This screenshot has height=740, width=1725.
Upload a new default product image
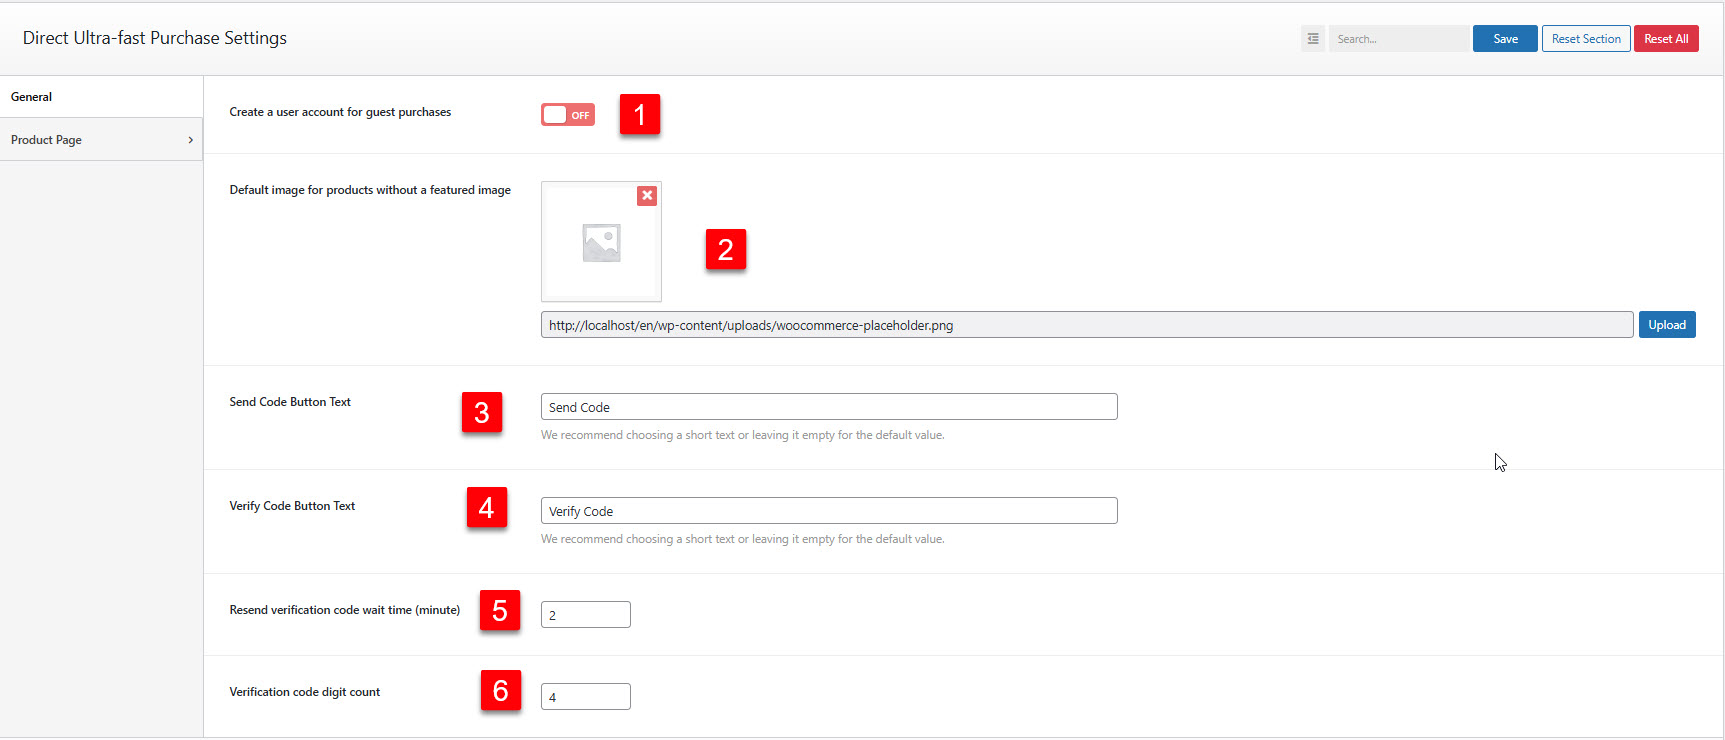[1666, 325]
